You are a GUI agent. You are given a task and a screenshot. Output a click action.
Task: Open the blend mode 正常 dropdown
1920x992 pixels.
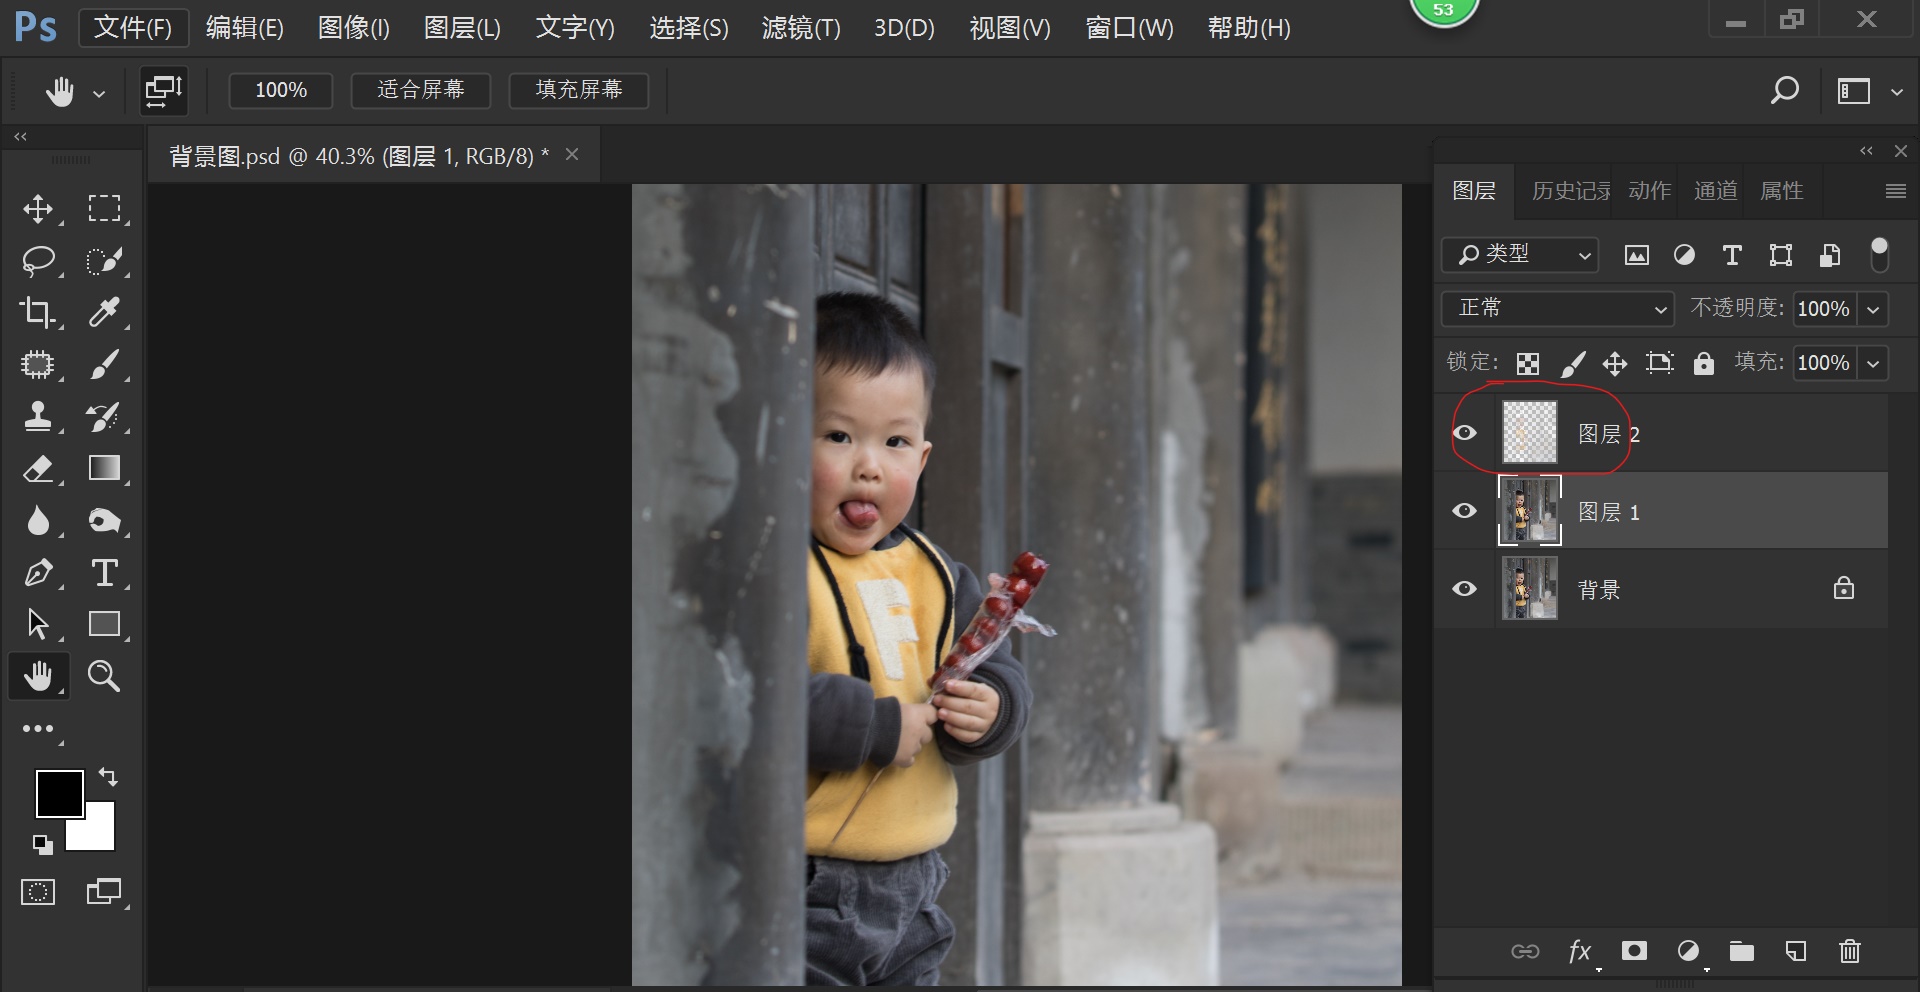(1557, 308)
